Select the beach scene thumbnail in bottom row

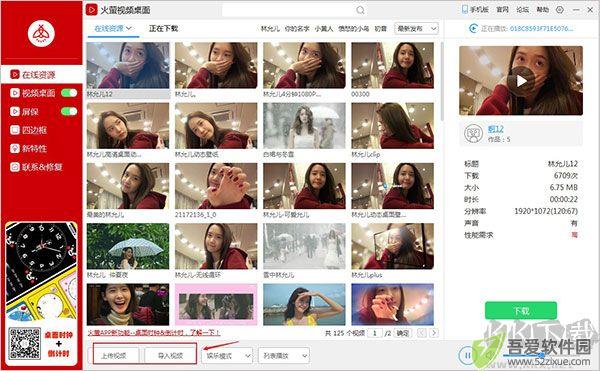coord(304,304)
